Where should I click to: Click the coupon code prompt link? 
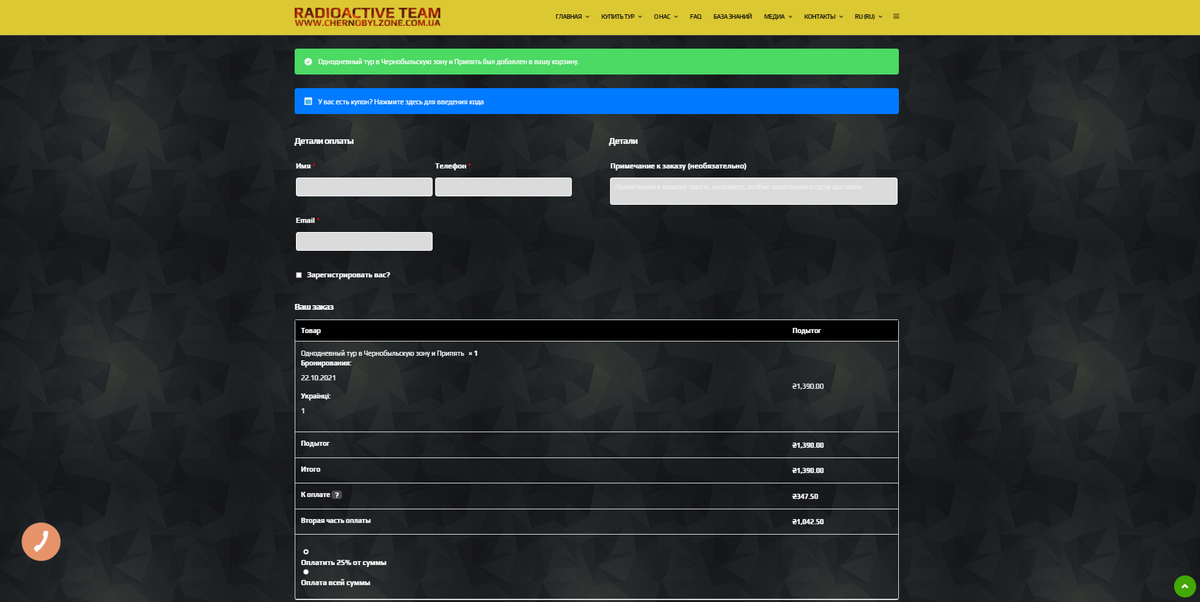(401, 102)
